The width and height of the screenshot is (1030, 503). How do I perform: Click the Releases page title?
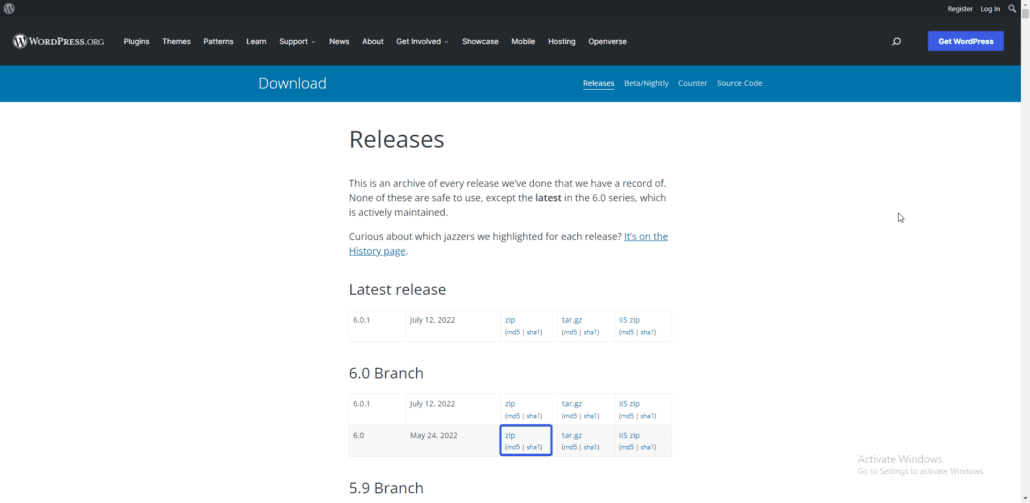(x=397, y=139)
